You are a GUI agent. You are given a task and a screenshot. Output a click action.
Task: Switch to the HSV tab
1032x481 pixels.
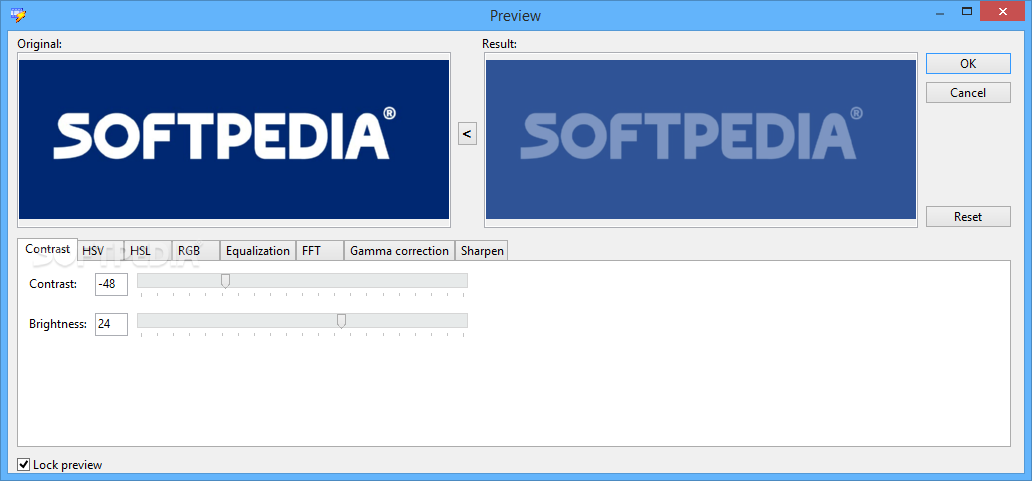tap(100, 251)
